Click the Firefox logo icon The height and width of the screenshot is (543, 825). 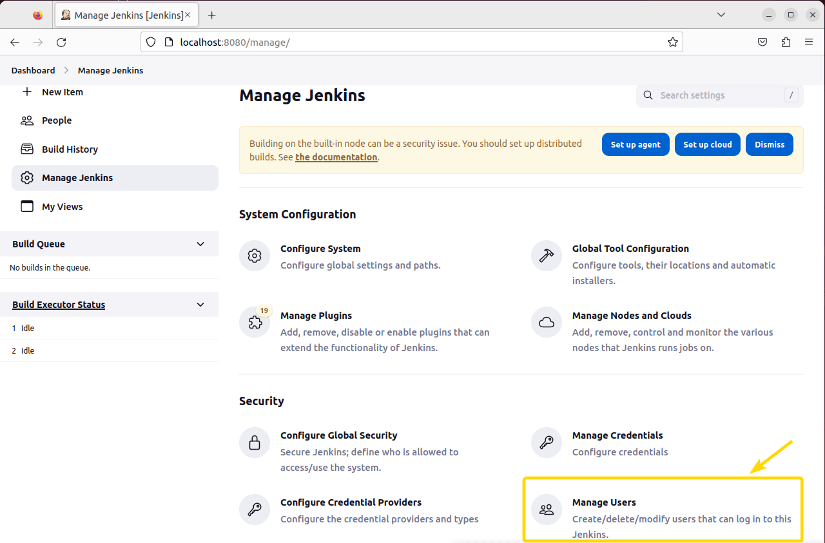(x=37, y=15)
